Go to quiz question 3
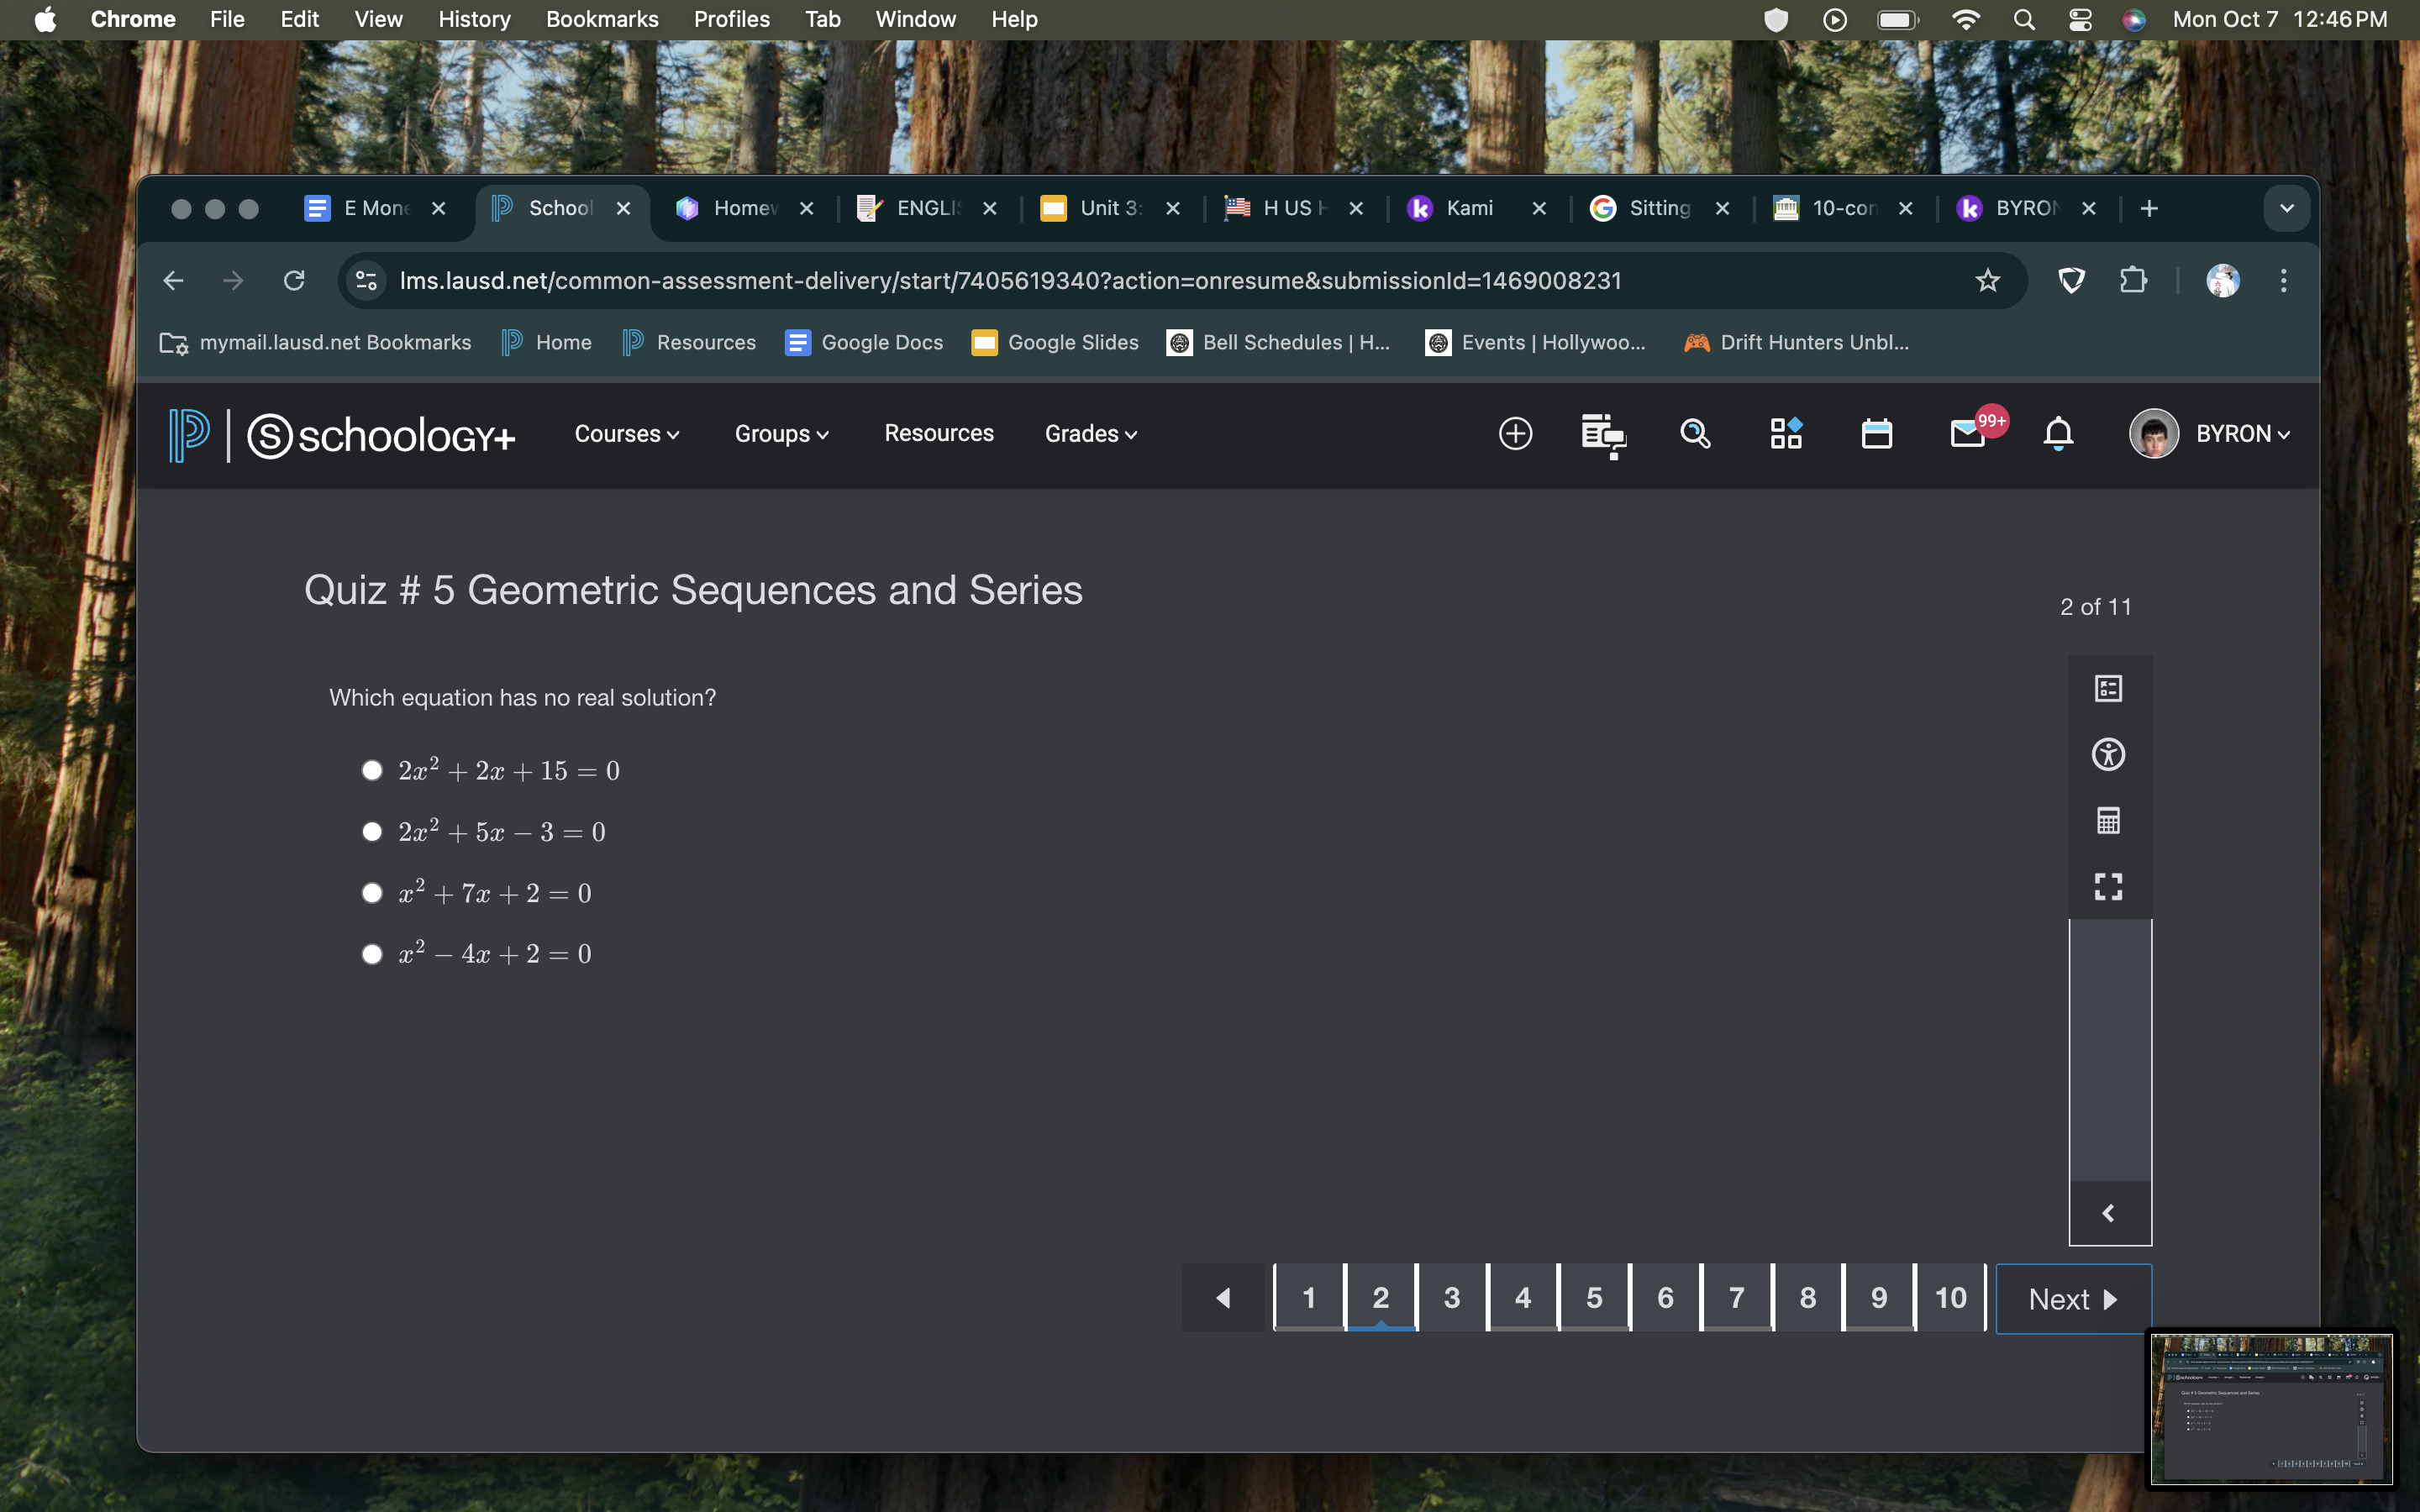The image size is (2420, 1512). click(x=1452, y=1297)
